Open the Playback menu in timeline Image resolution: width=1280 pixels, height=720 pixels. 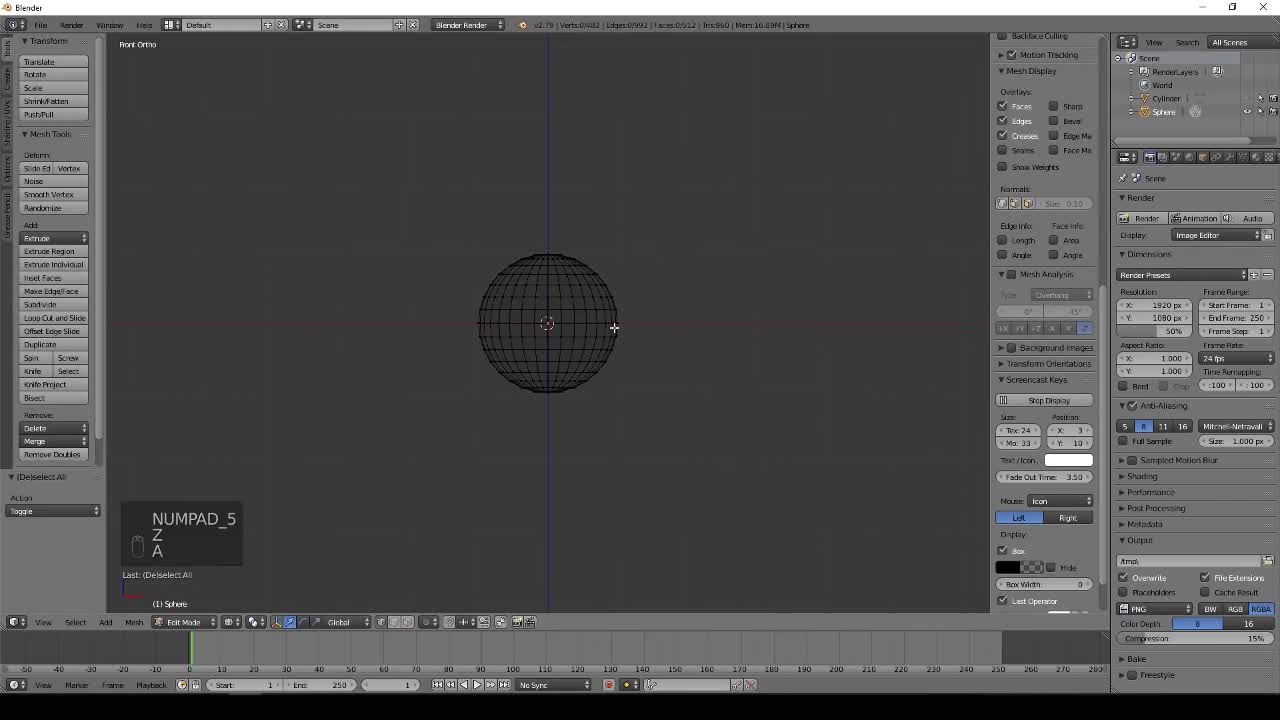click(x=151, y=685)
